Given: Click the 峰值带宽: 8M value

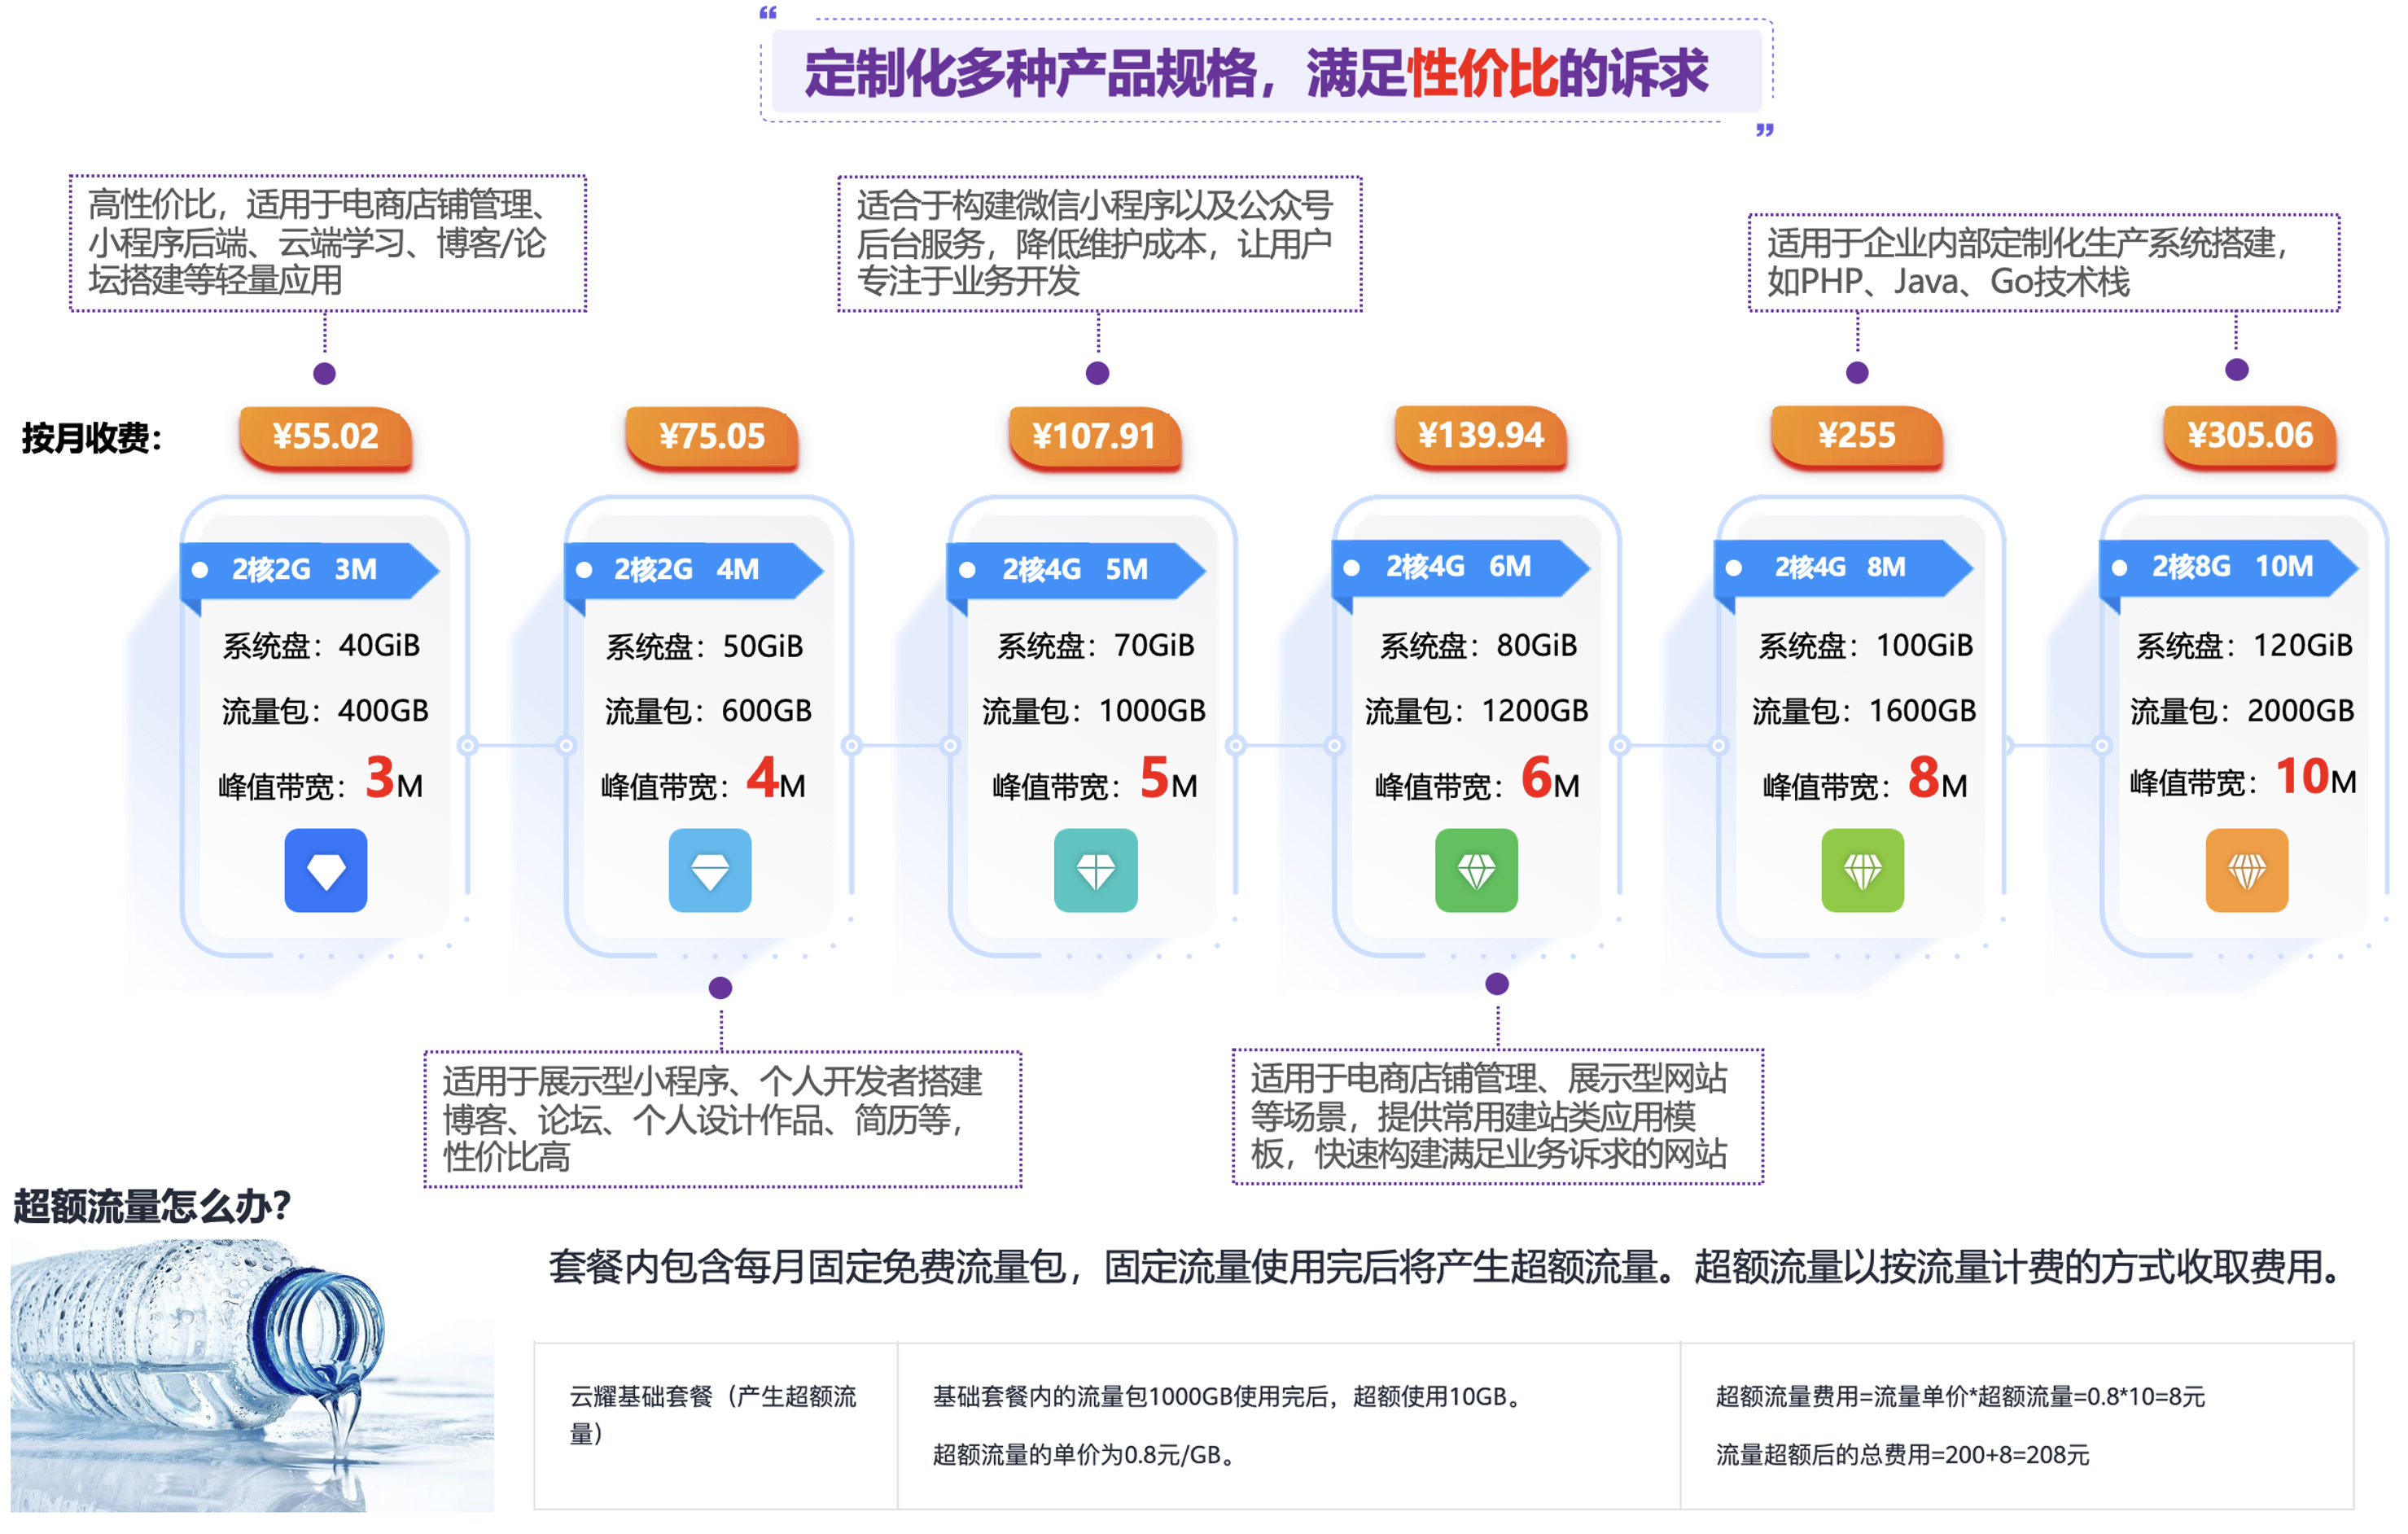Looking at the screenshot, I should pyautogui.click(x=1865, y=780).
